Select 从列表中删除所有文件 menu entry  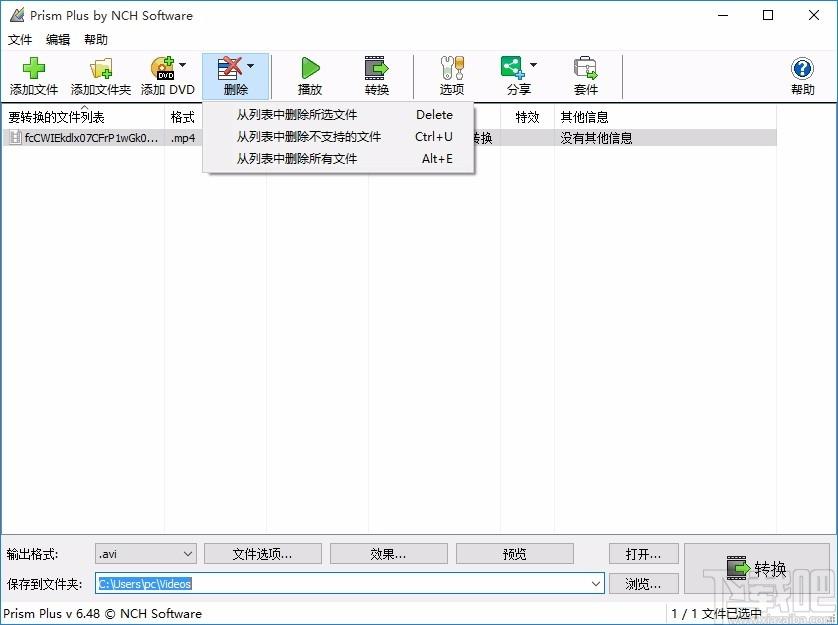tap(296, 159)
